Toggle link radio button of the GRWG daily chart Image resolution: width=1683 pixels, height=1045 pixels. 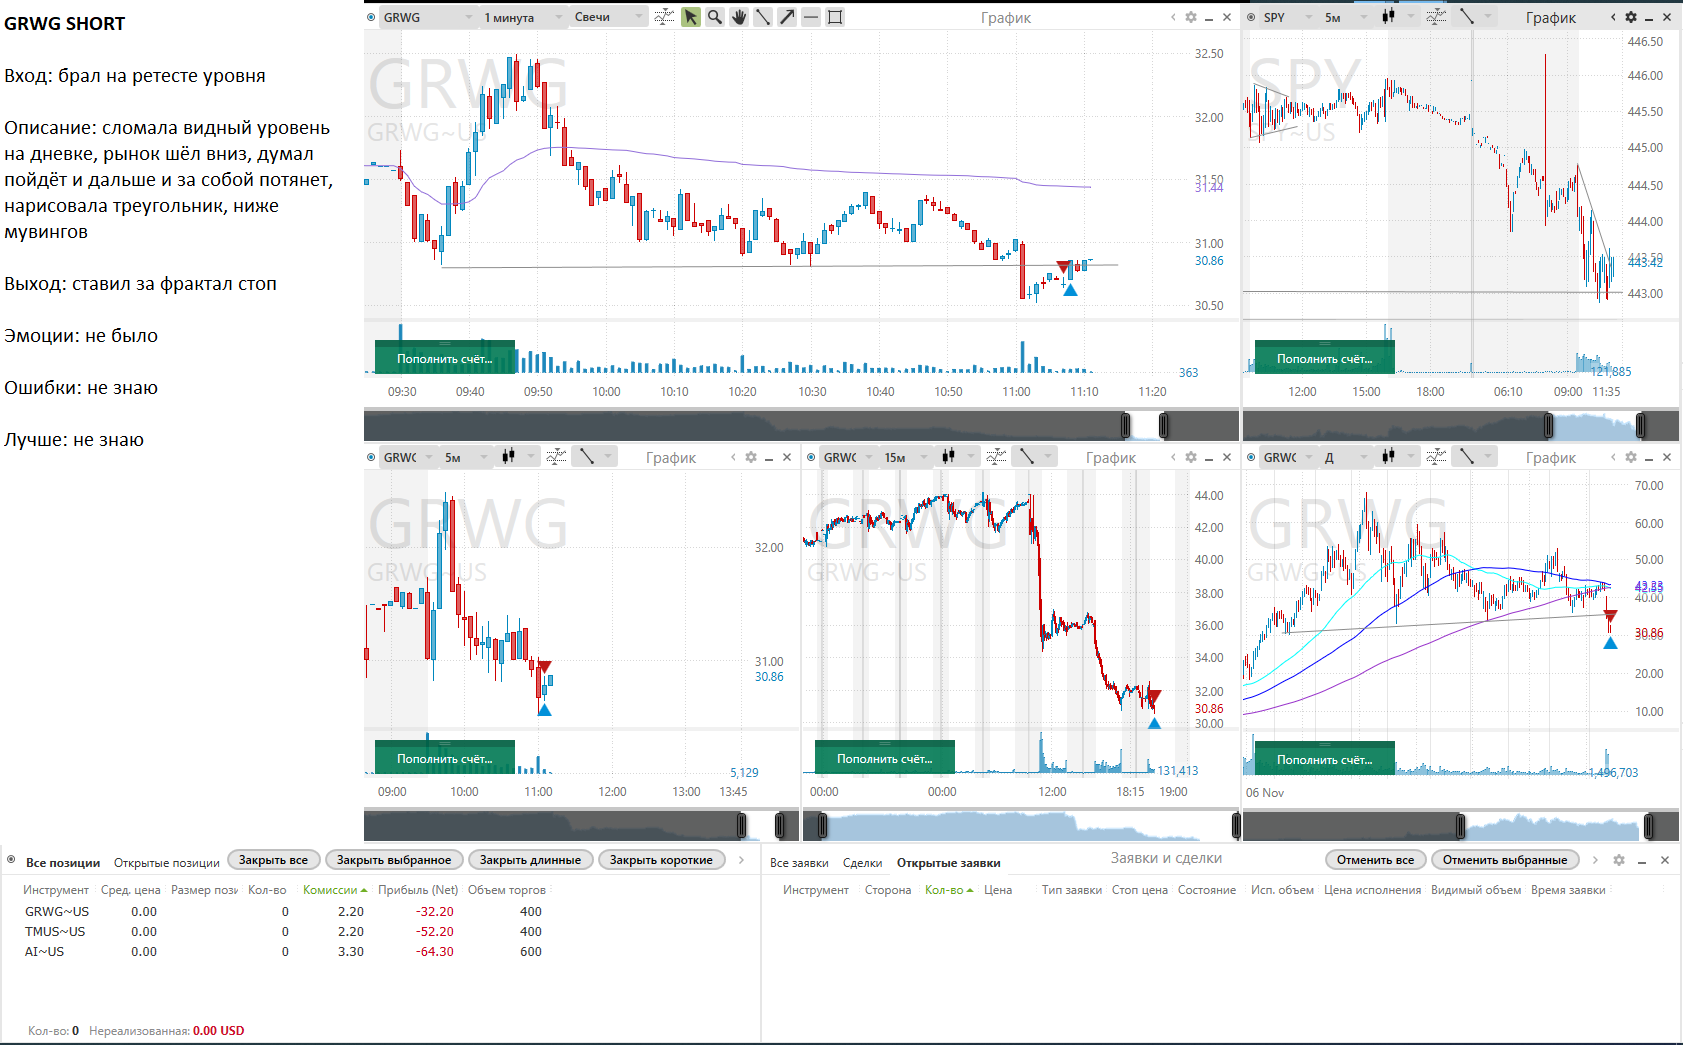[1251, 457]
